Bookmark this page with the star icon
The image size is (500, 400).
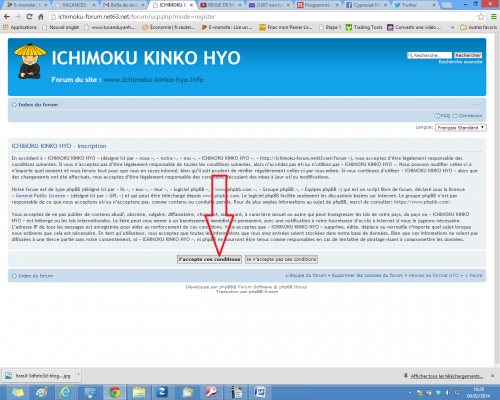point(481,16)
